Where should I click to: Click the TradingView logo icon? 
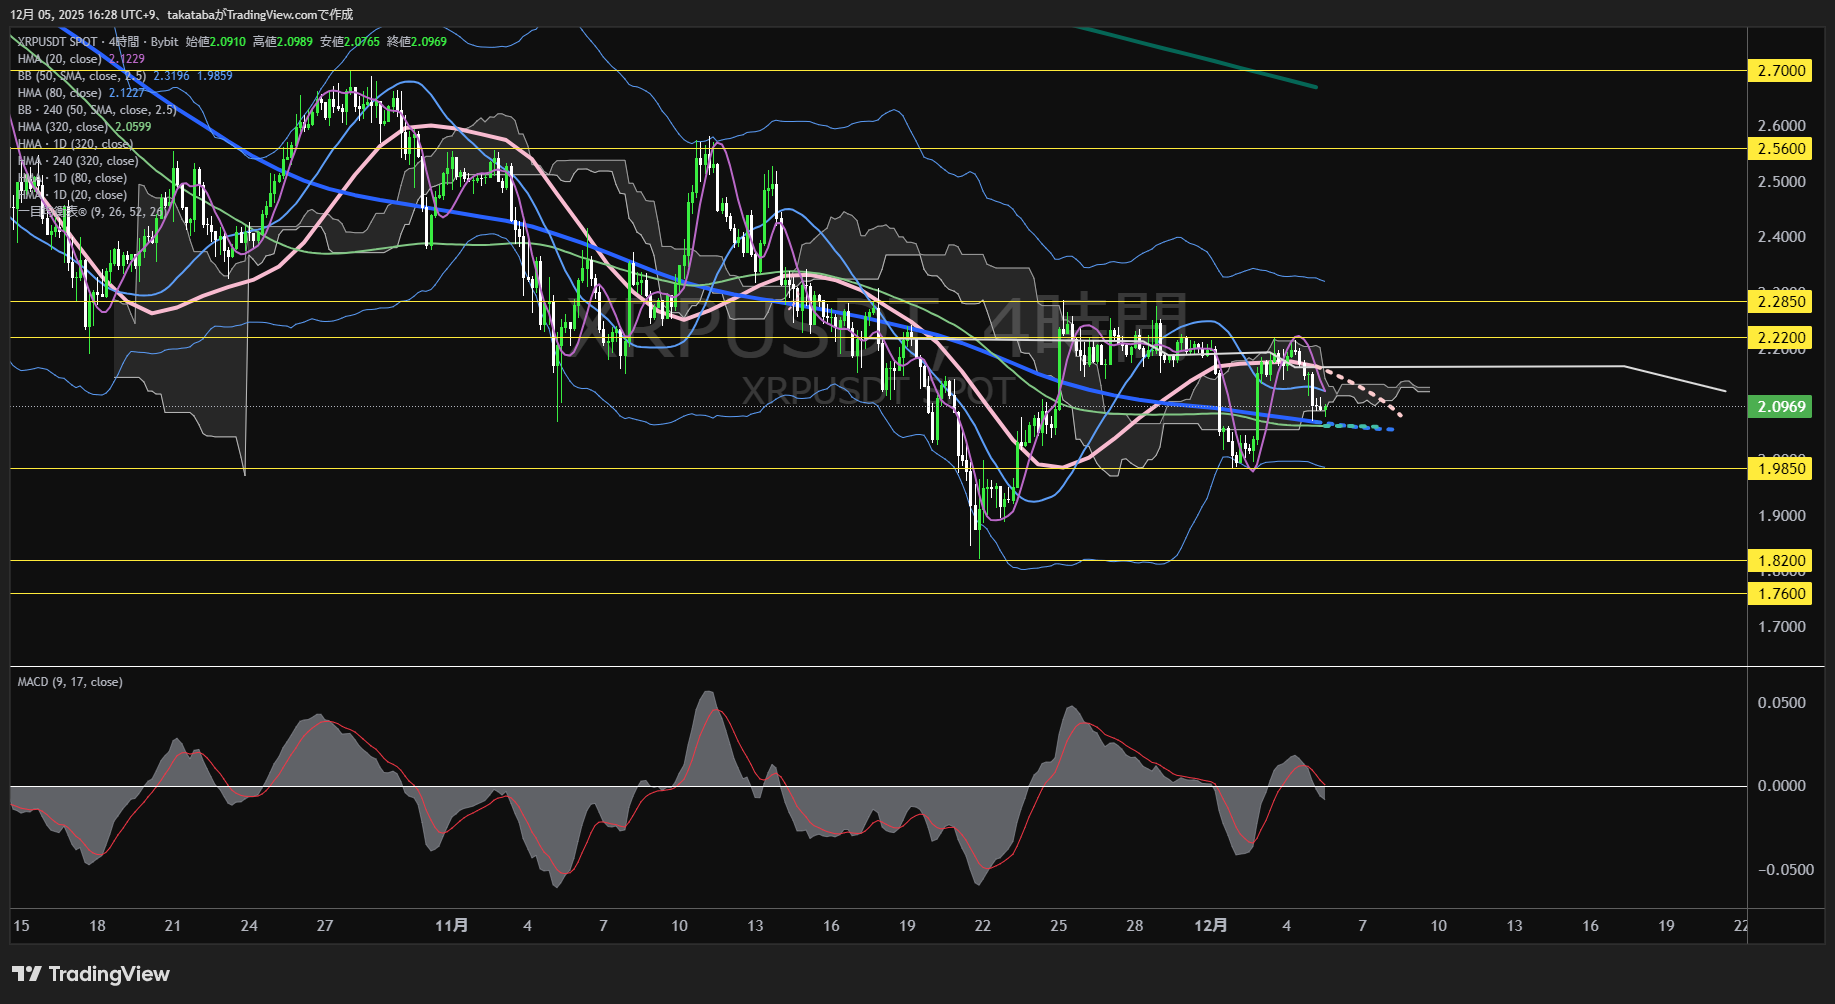click(27, 974)
